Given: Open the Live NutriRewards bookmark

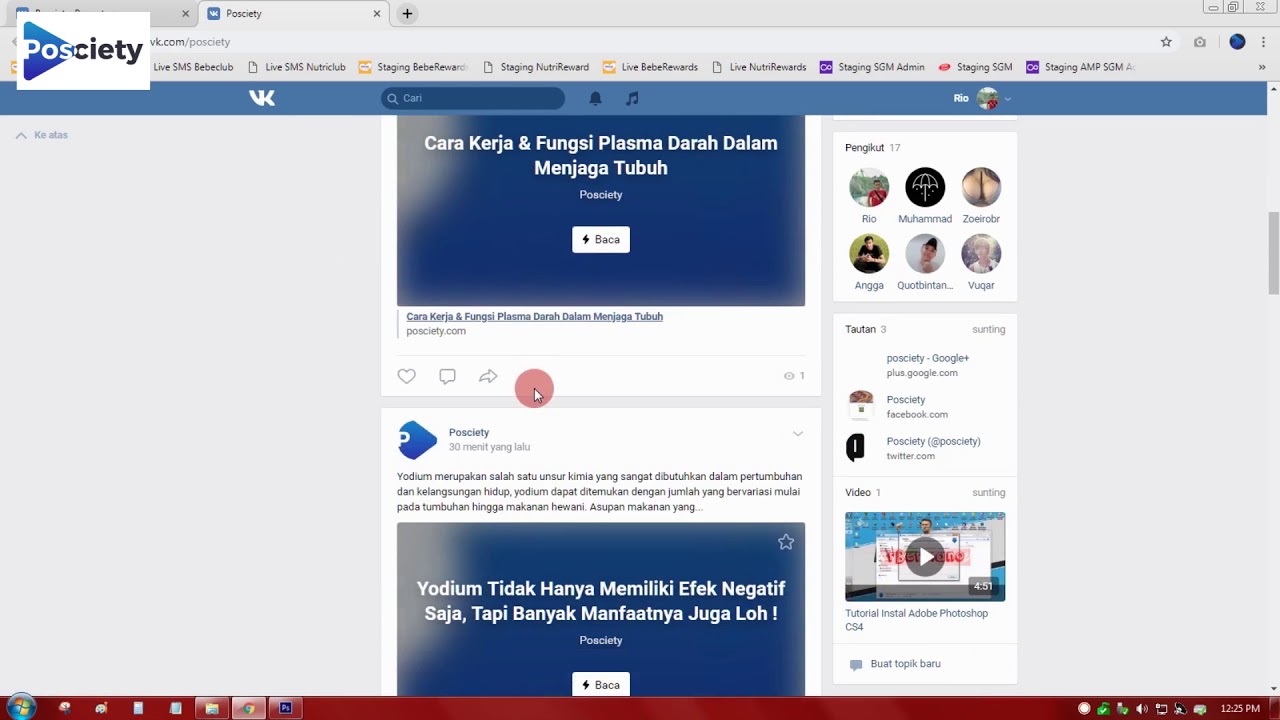Looking at the screenshot, I should point(759,67).
